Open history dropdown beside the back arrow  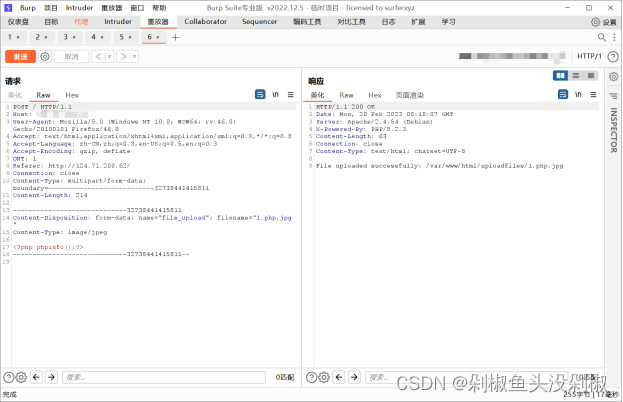tap(110, 56)
